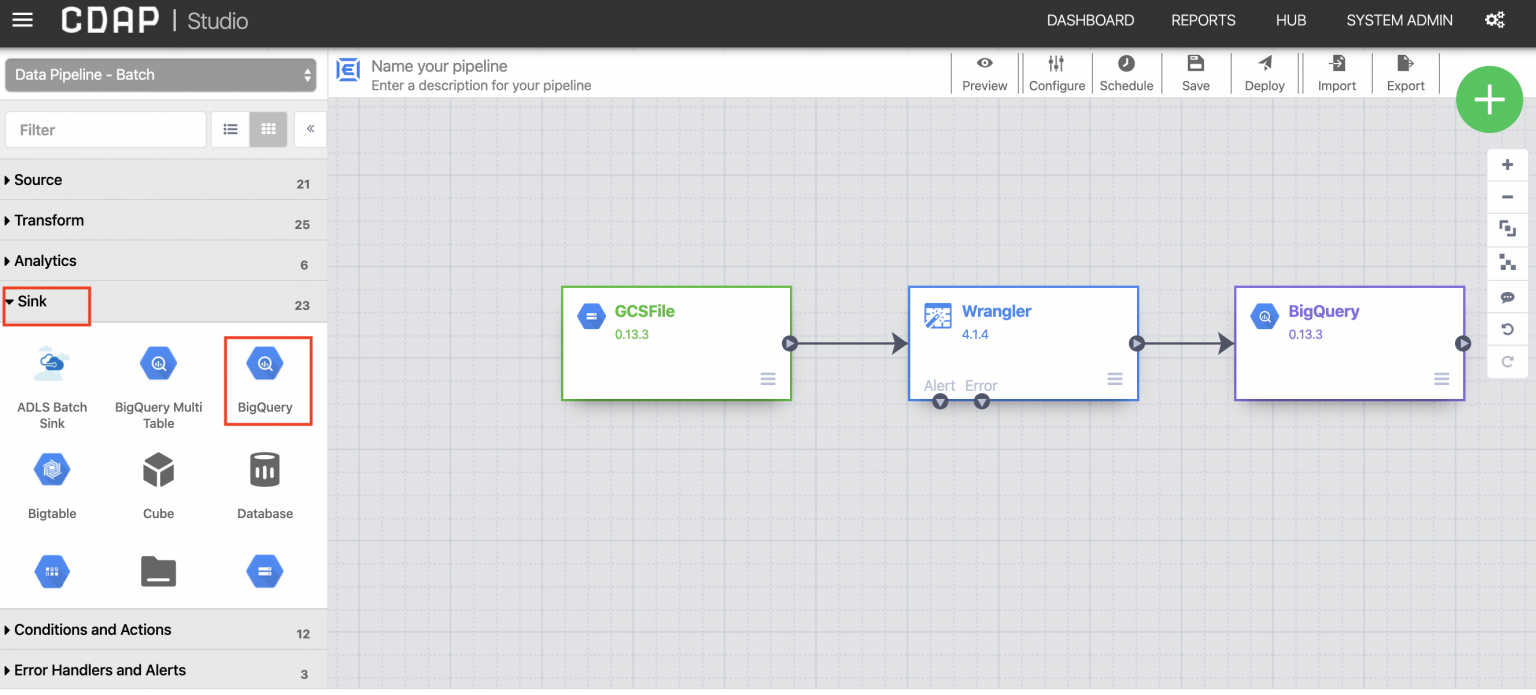Collapse the Sink category
The image size is (1536, 695).
pos(34,301)
